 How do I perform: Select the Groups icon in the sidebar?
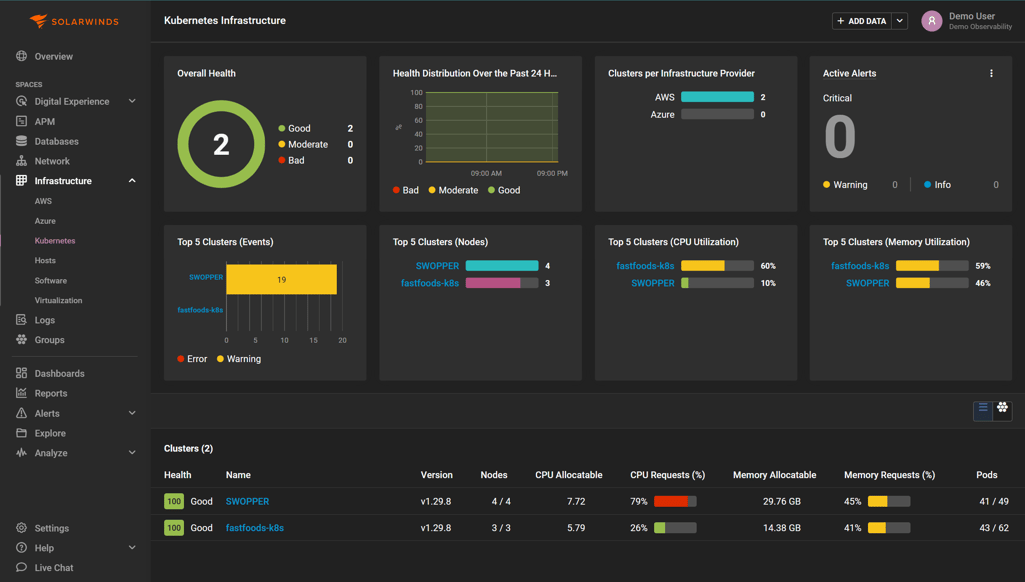tap(22, 340)
